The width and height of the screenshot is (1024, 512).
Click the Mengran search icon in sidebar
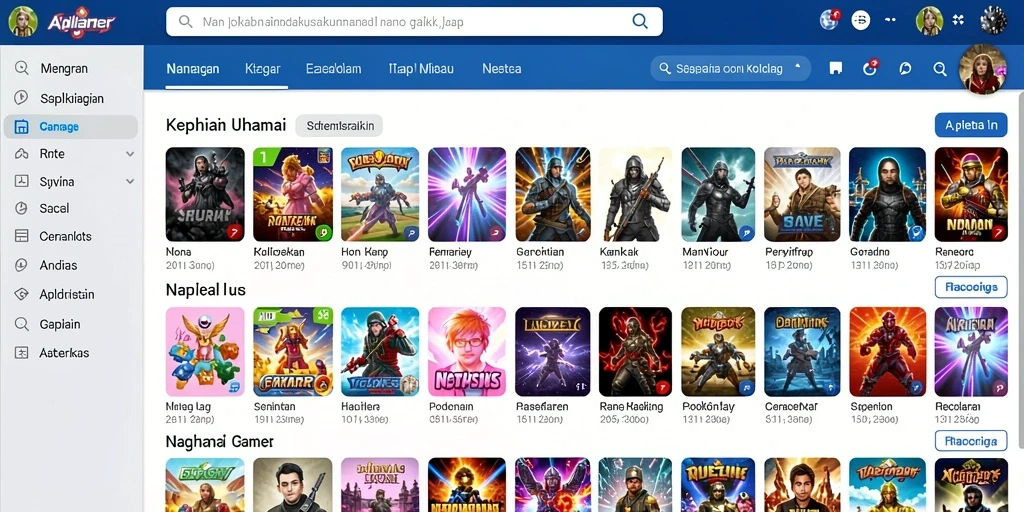point(22,68)
